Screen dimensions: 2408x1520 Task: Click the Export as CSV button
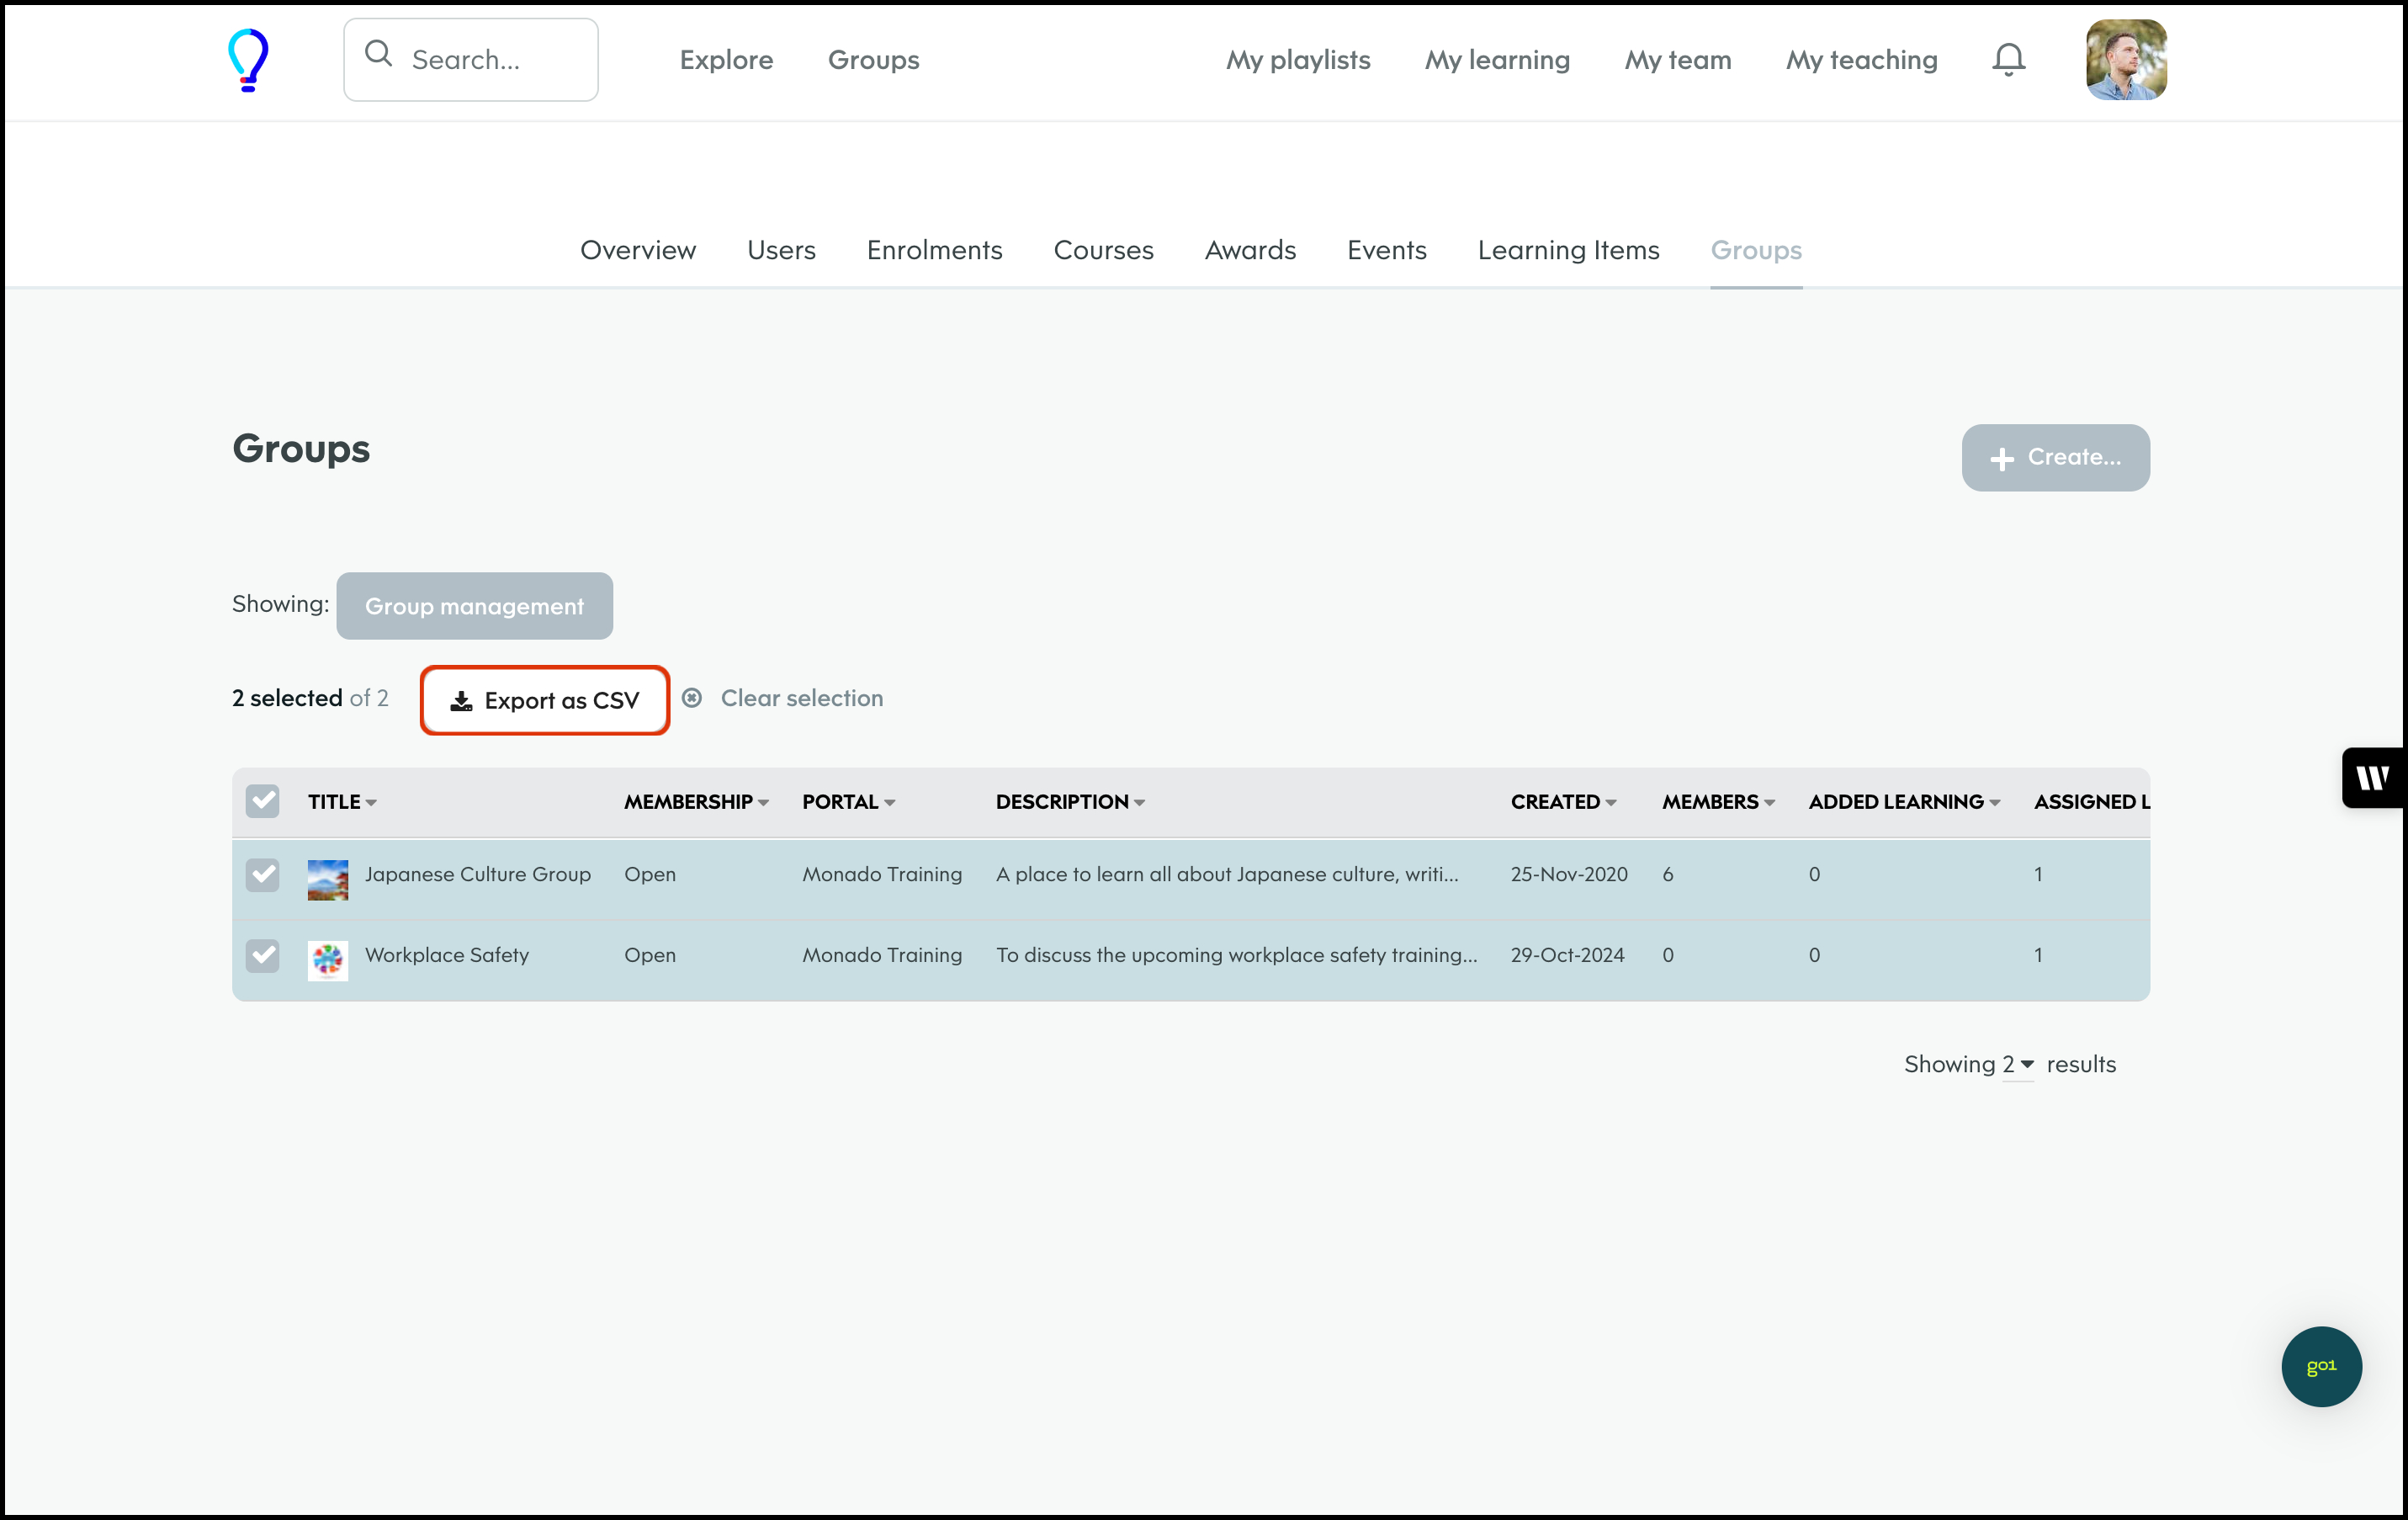pos(545,700)
